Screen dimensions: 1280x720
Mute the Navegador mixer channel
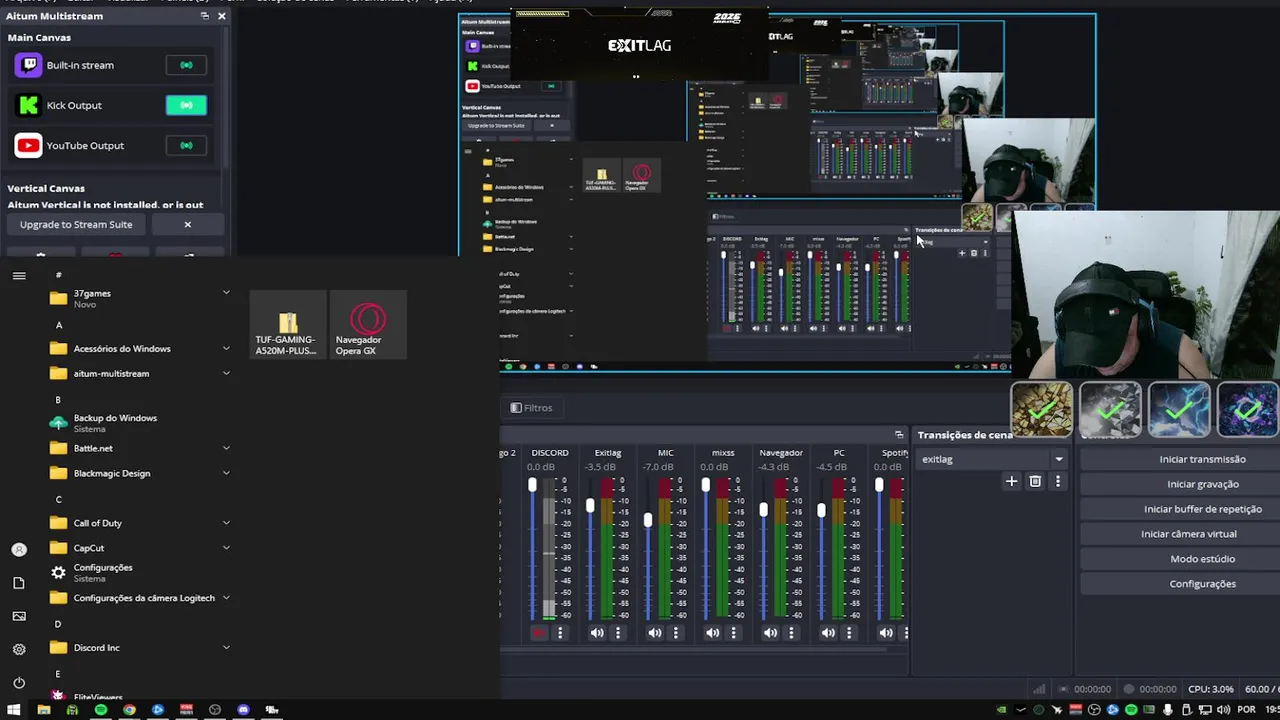click(770, 633)
